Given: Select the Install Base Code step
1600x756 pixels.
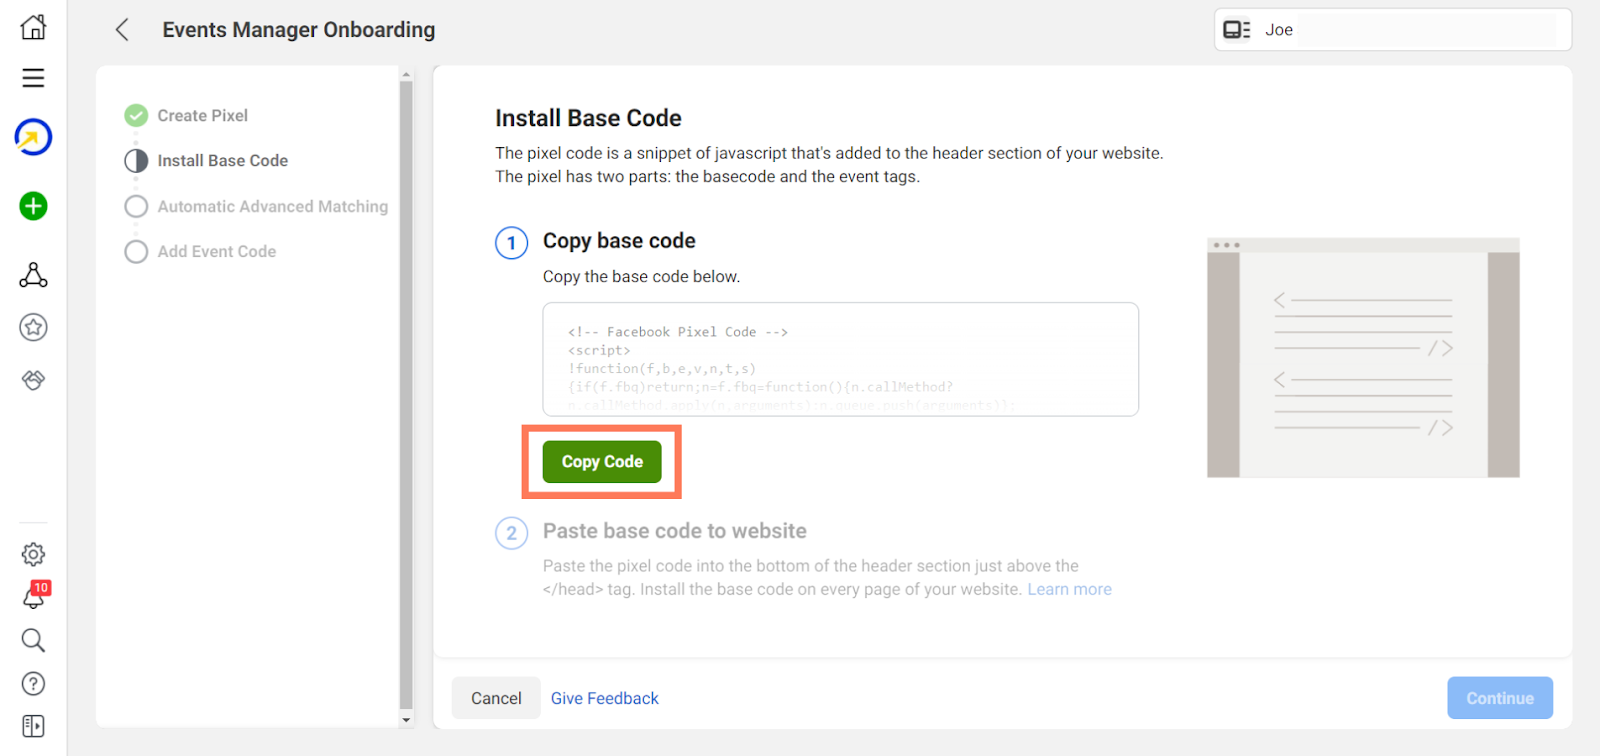Looking at the screenshot, I should click(222, 161).
